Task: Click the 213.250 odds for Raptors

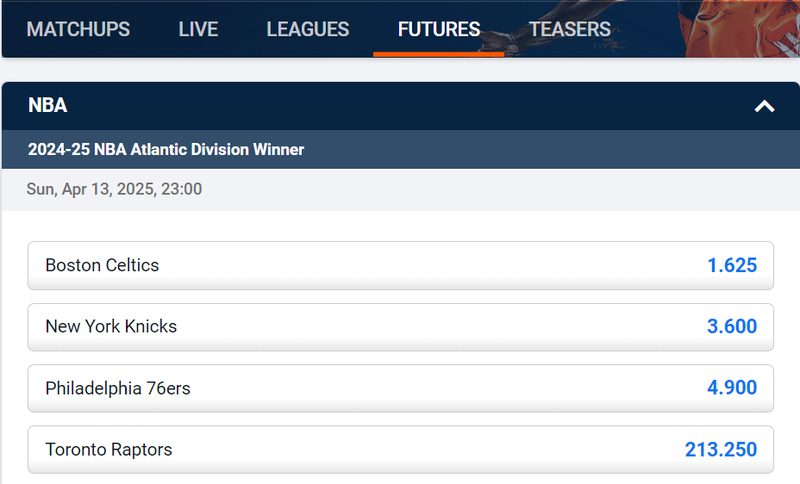Action: tap(720, 449)
